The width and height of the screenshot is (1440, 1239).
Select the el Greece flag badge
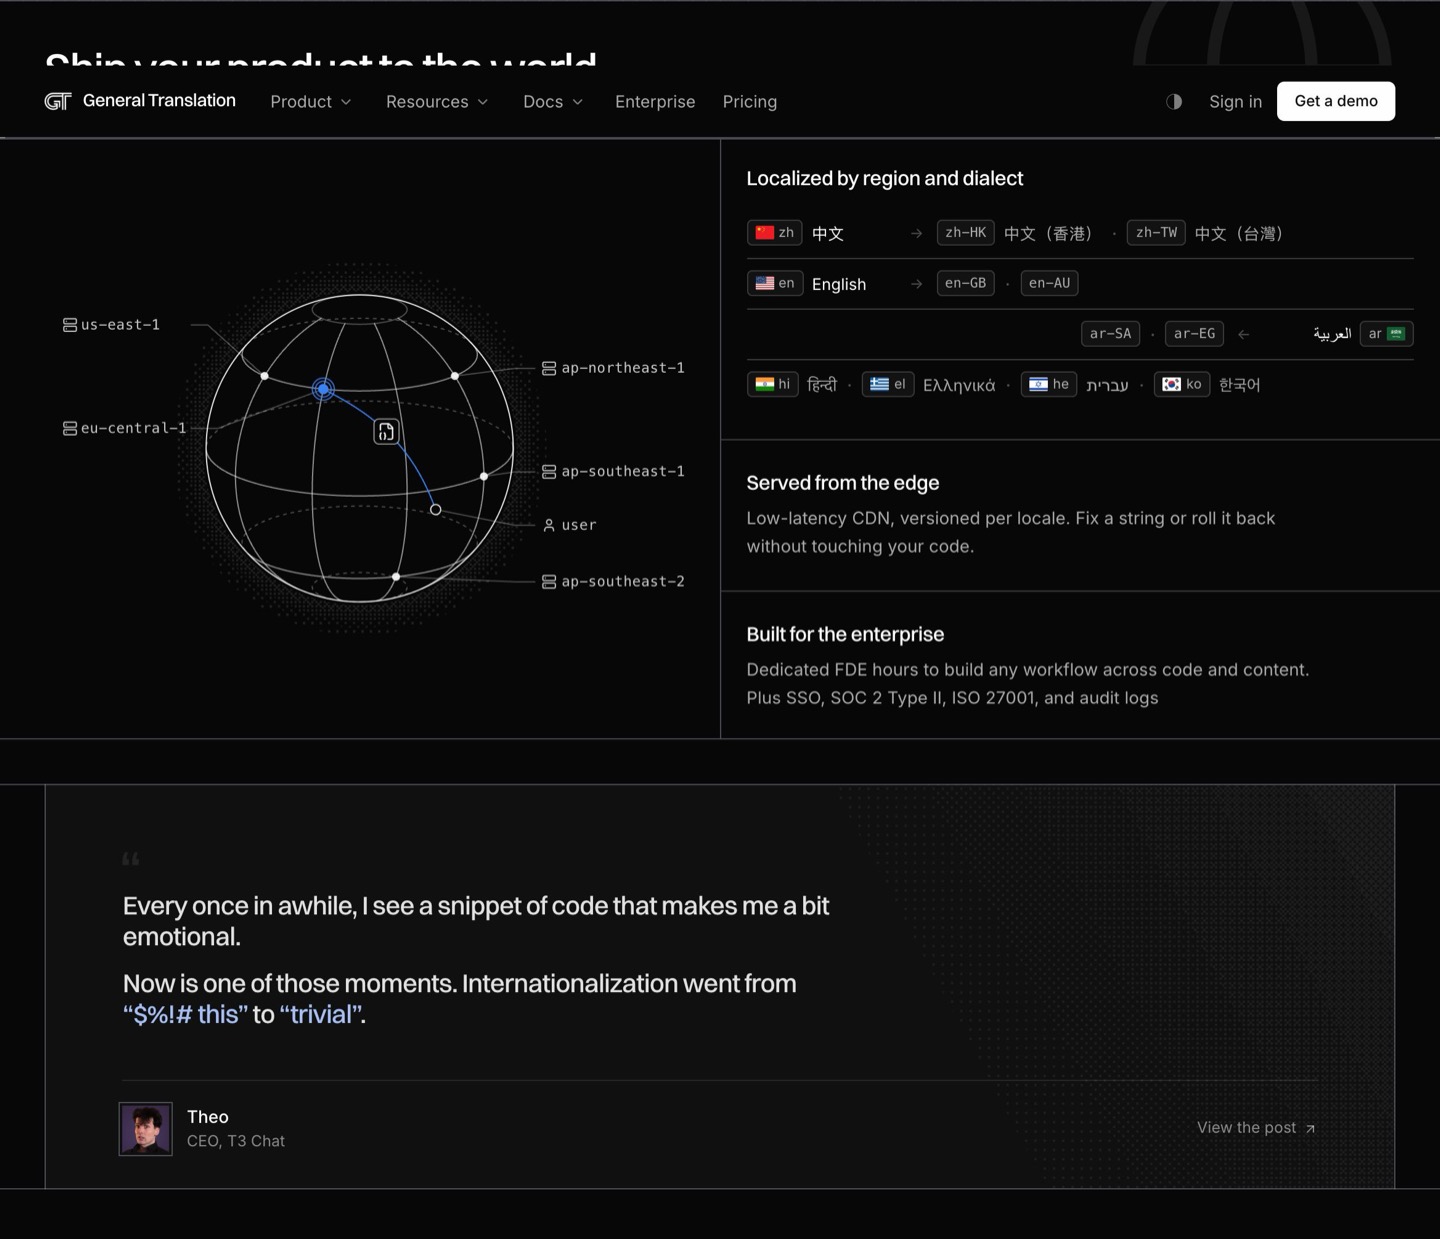888,384
